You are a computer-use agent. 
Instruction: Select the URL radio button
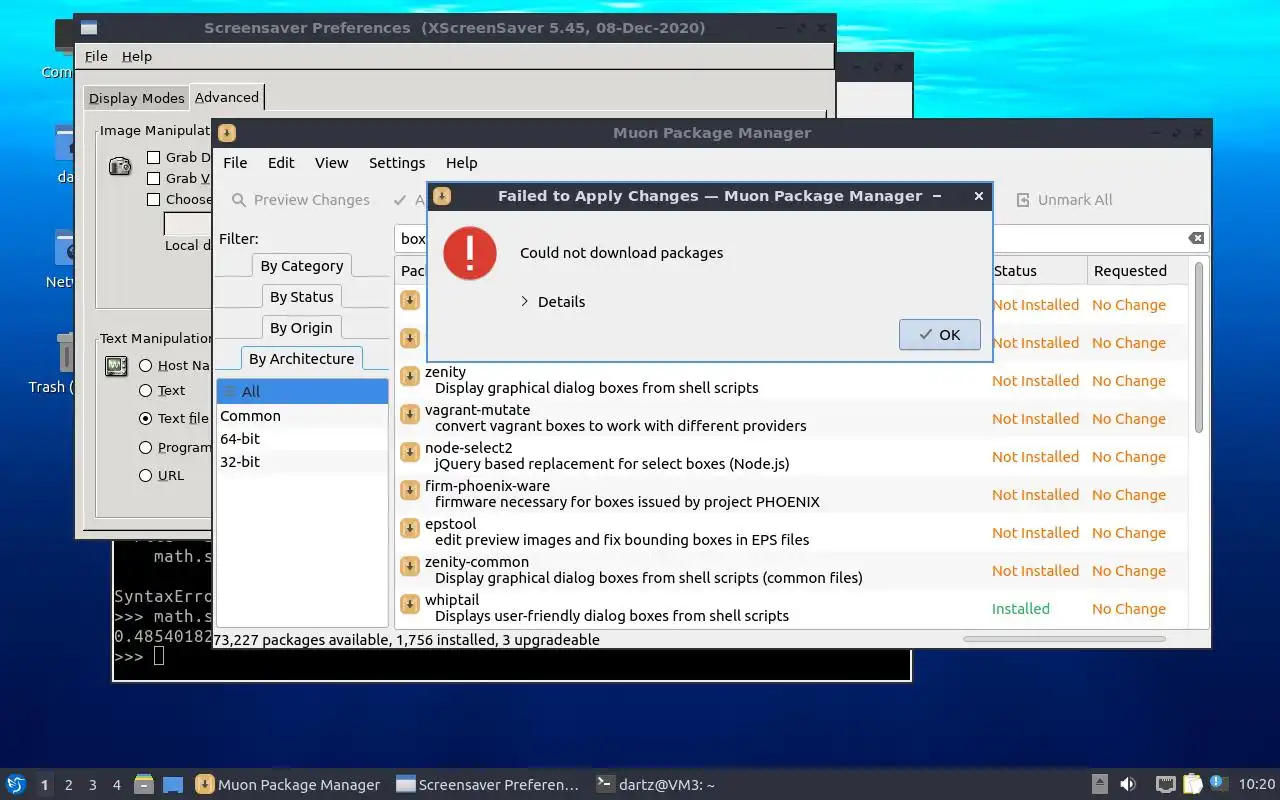tap(146, 476)
